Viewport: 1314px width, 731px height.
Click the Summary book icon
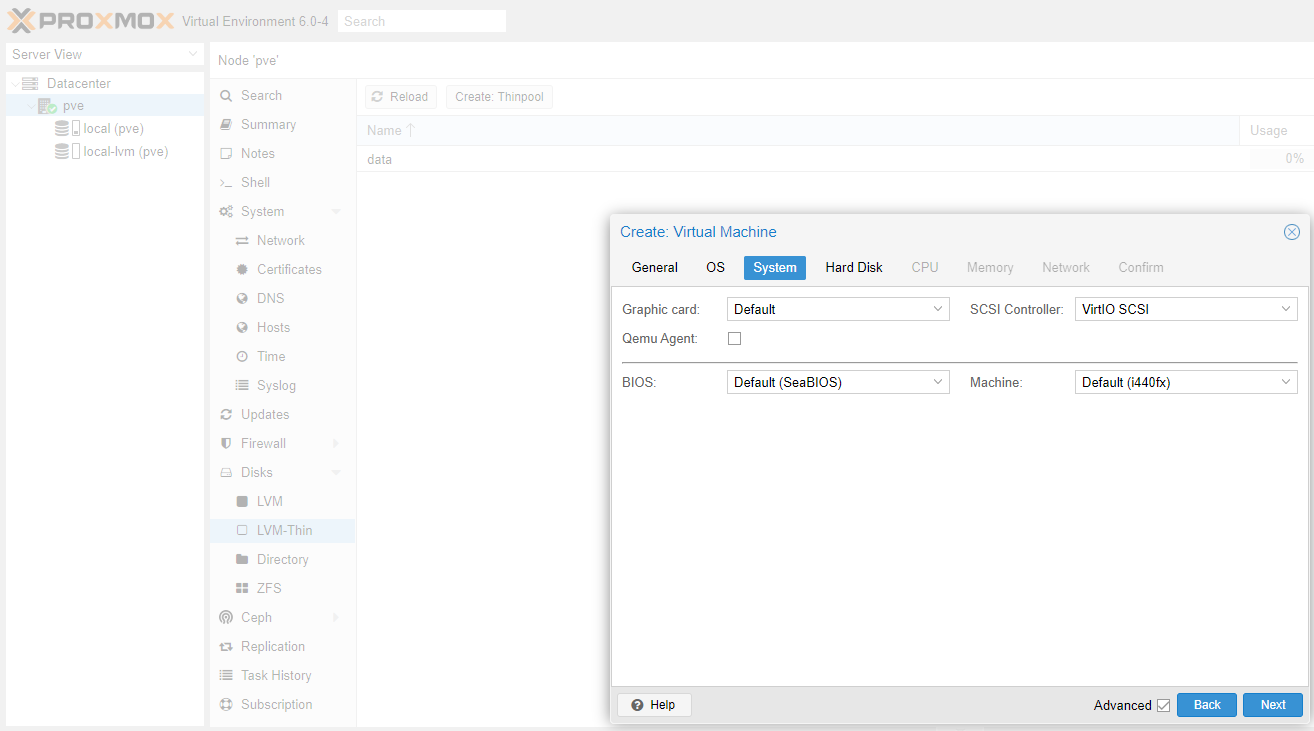226,125
